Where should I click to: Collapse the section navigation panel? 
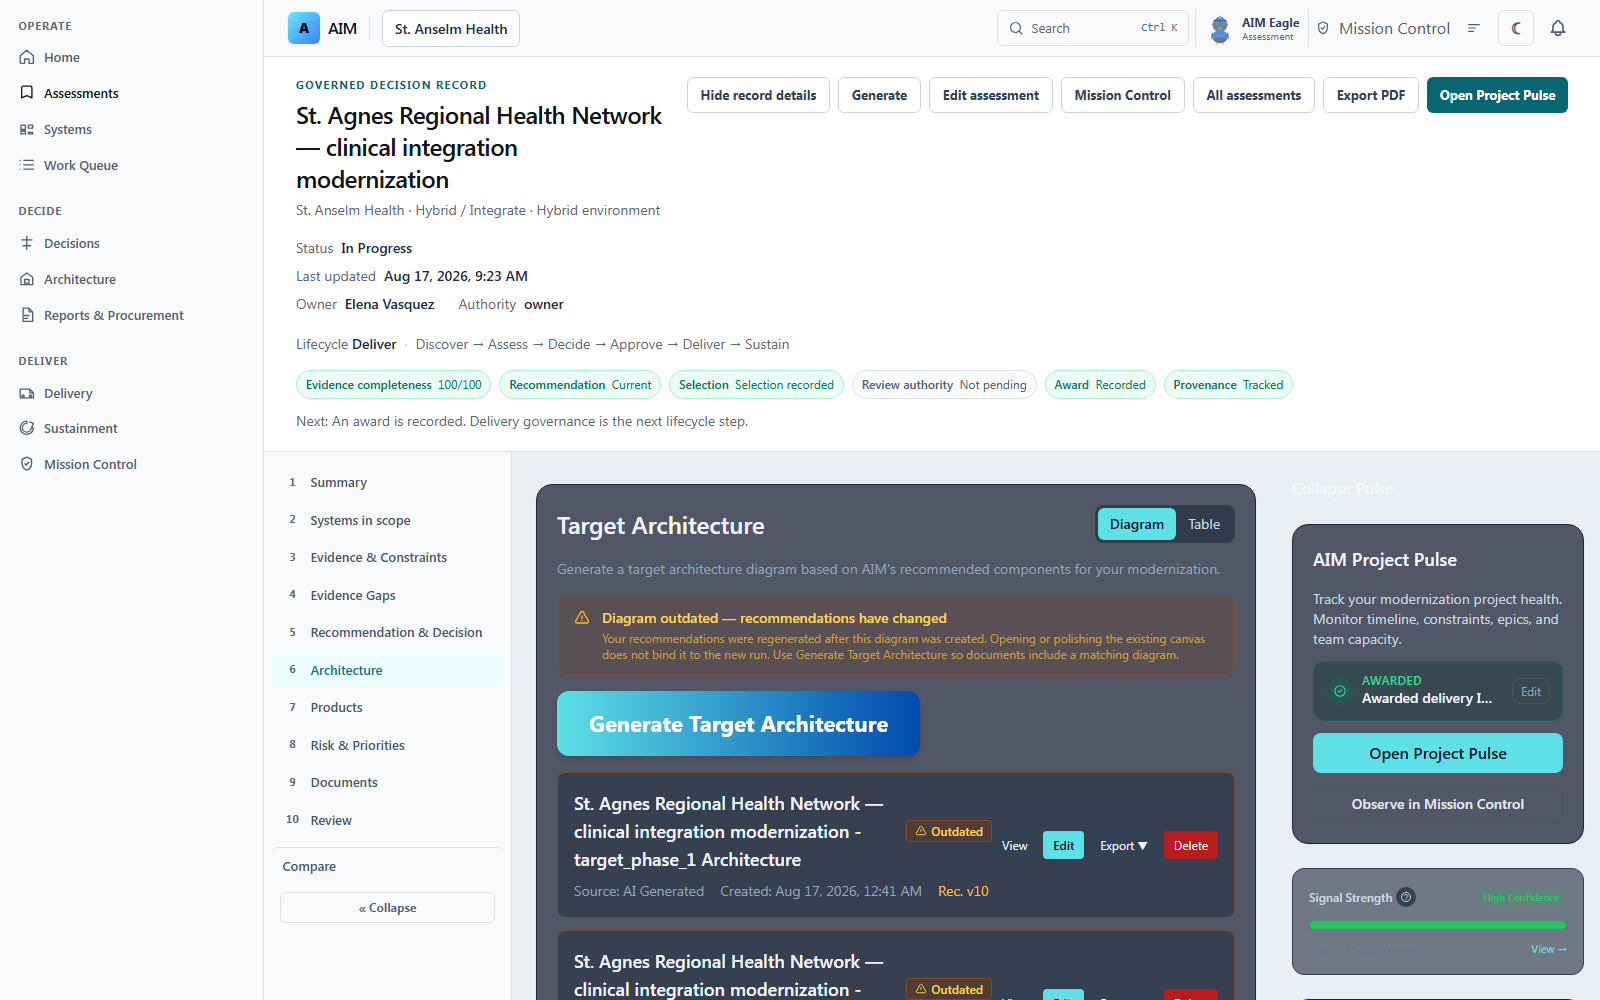[387, 908]
